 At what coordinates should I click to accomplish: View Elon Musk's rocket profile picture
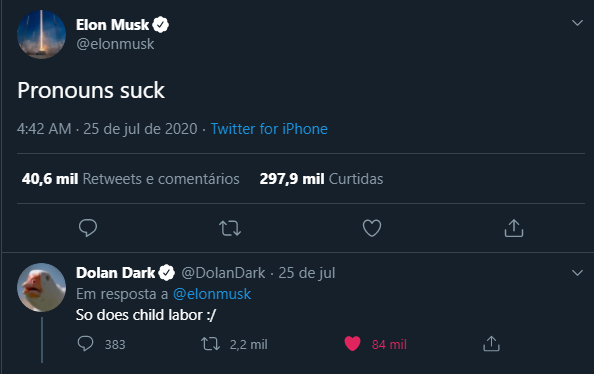pos(41,34)
